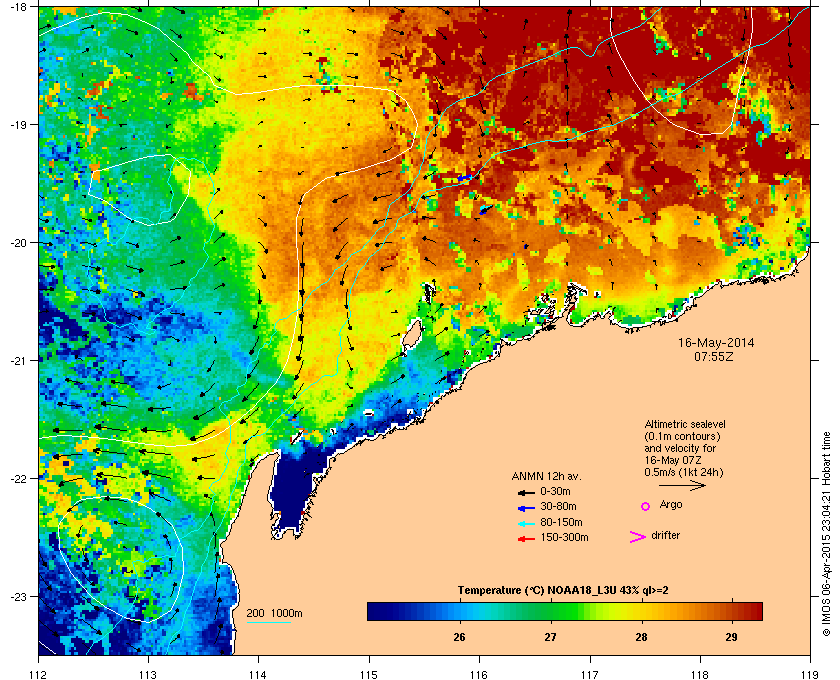Viewport: 840px width, 680px height.
Task: Click the Temperature NOAA18_L3U title
Action: click(x=563, y=591)
